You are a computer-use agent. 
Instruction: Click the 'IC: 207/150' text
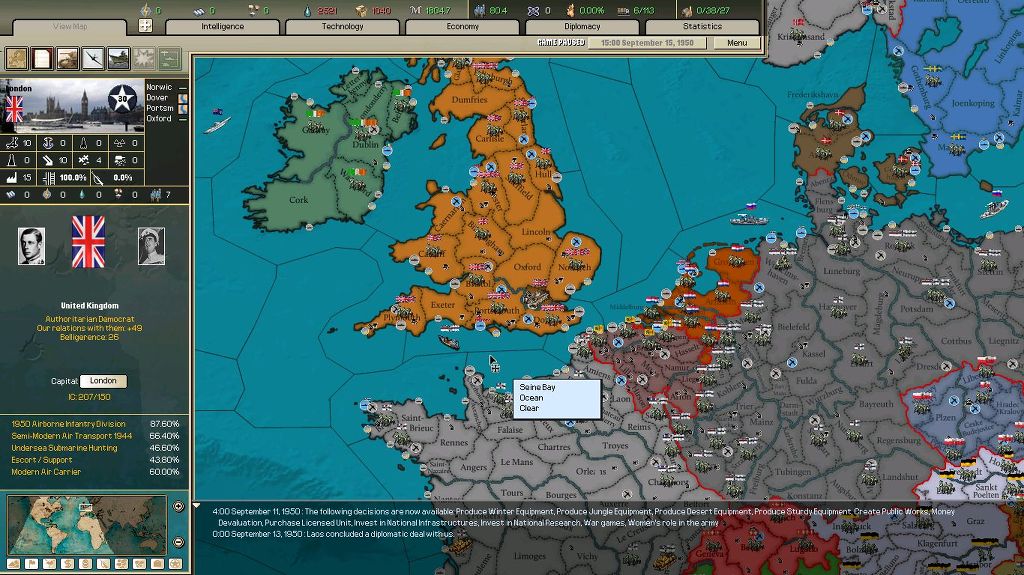pyautogui.click(x=89, y=397)
